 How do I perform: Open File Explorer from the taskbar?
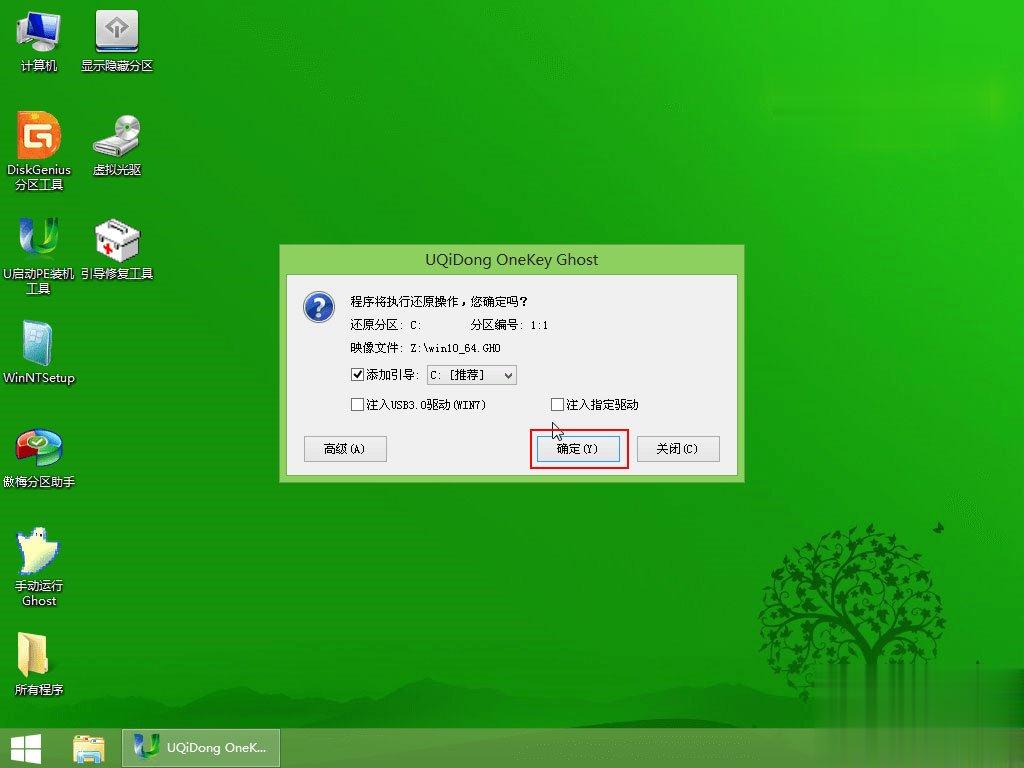tap(88, 747)
